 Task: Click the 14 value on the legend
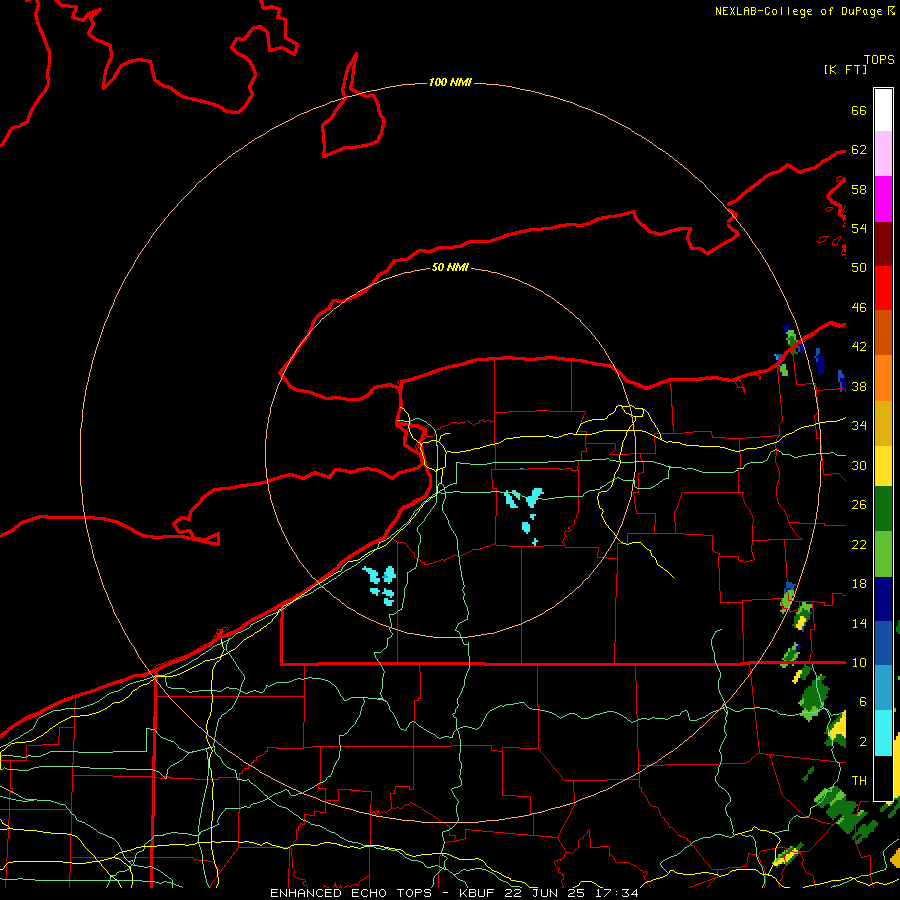pos(859,623)
